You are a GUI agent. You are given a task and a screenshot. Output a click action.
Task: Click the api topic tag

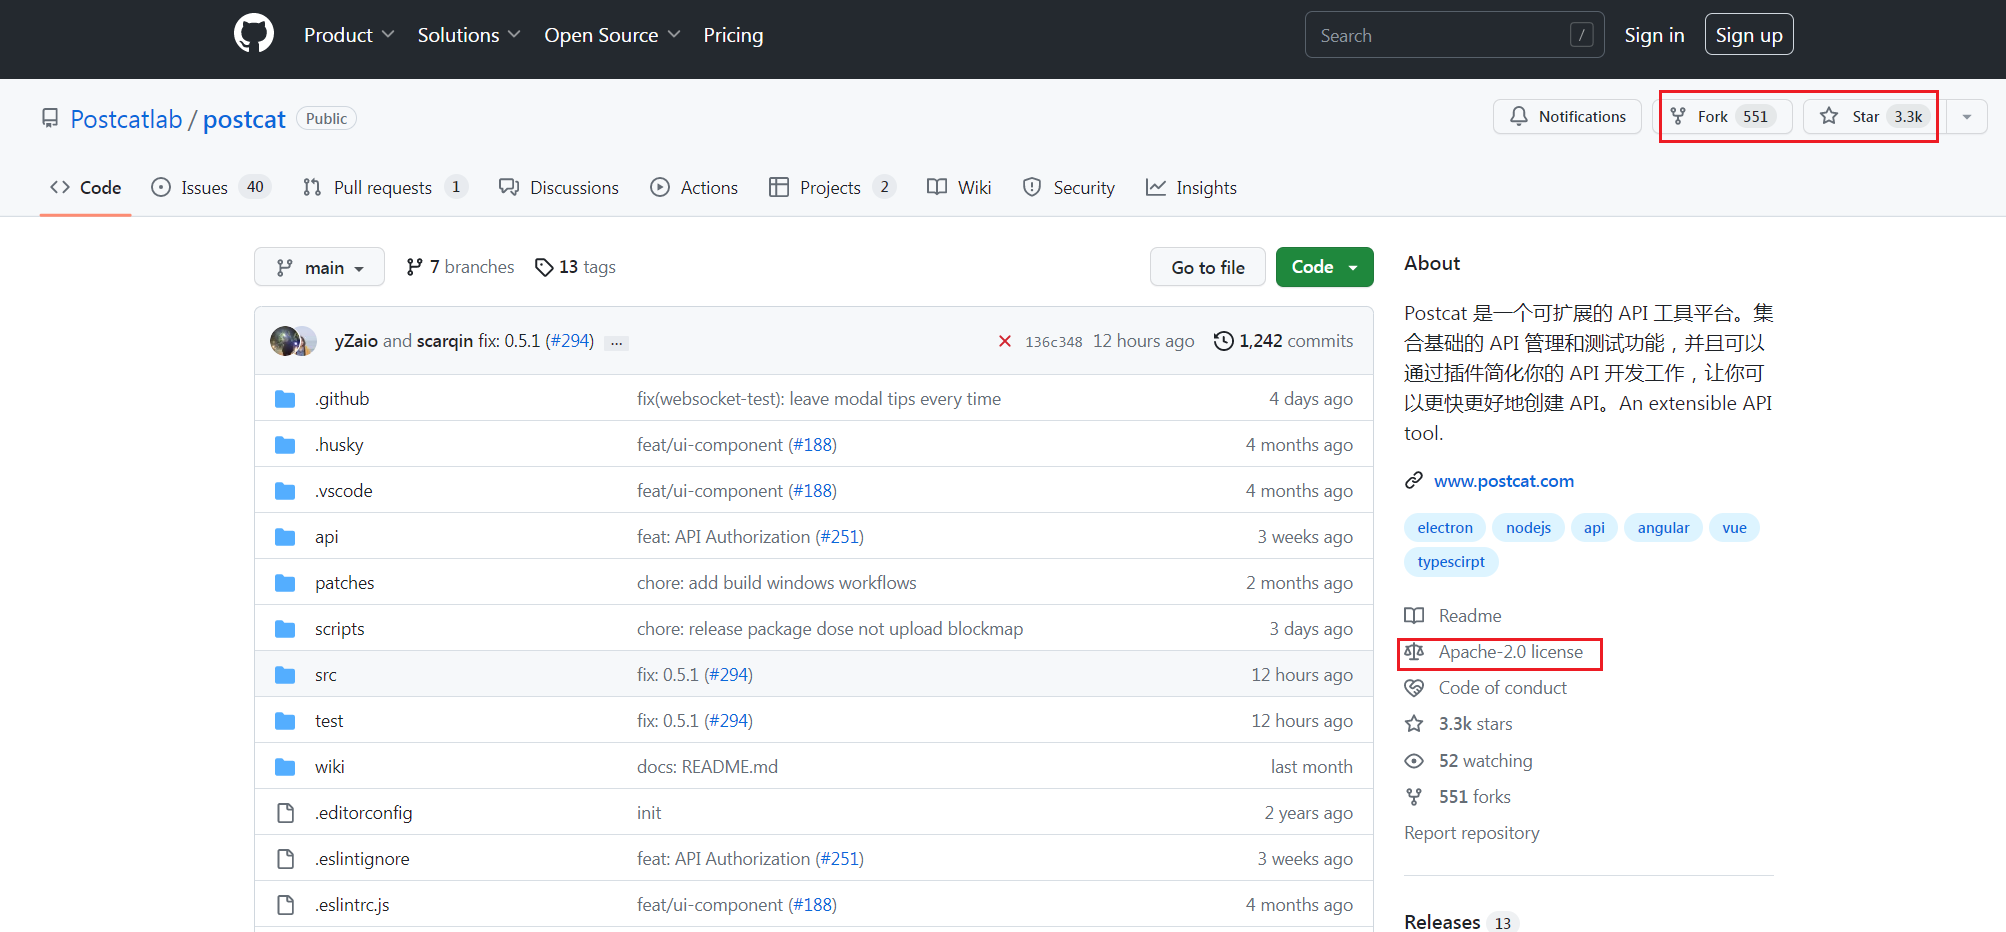coord(1593,528)
